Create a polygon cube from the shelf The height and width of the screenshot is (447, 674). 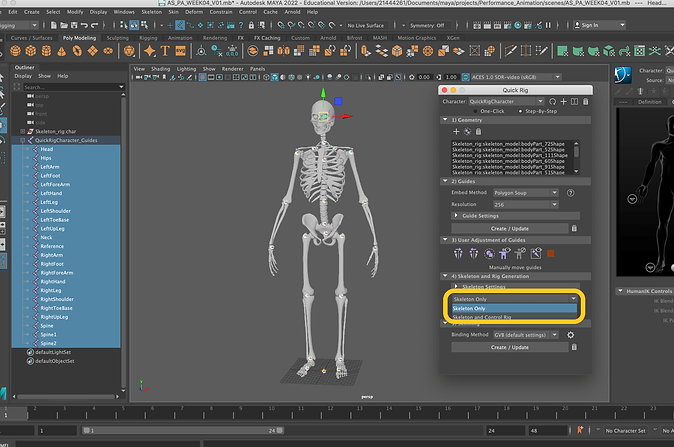[31, 51]
